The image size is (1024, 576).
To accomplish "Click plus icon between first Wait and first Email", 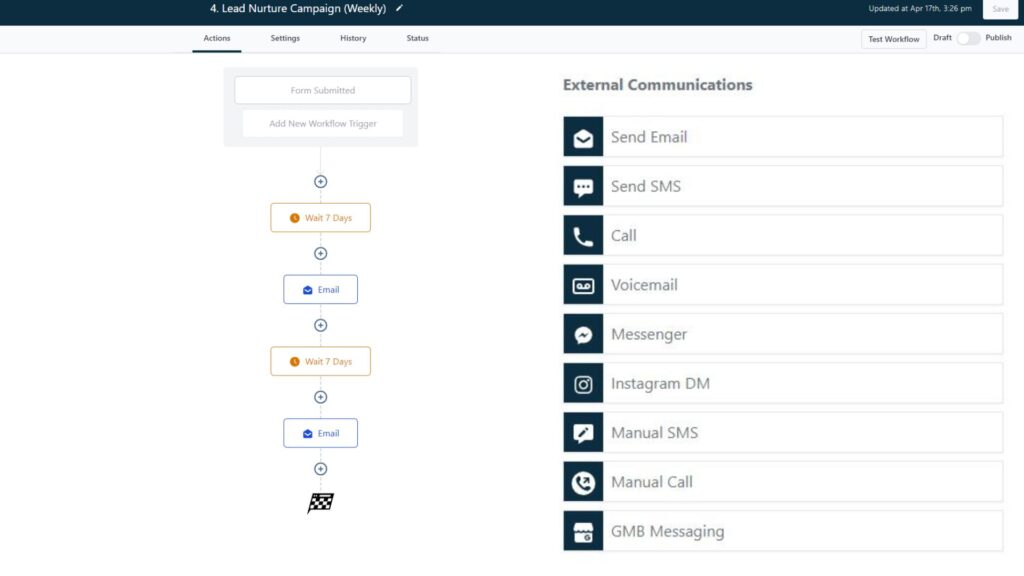I will pyautogui.click(x=321, y=253).
